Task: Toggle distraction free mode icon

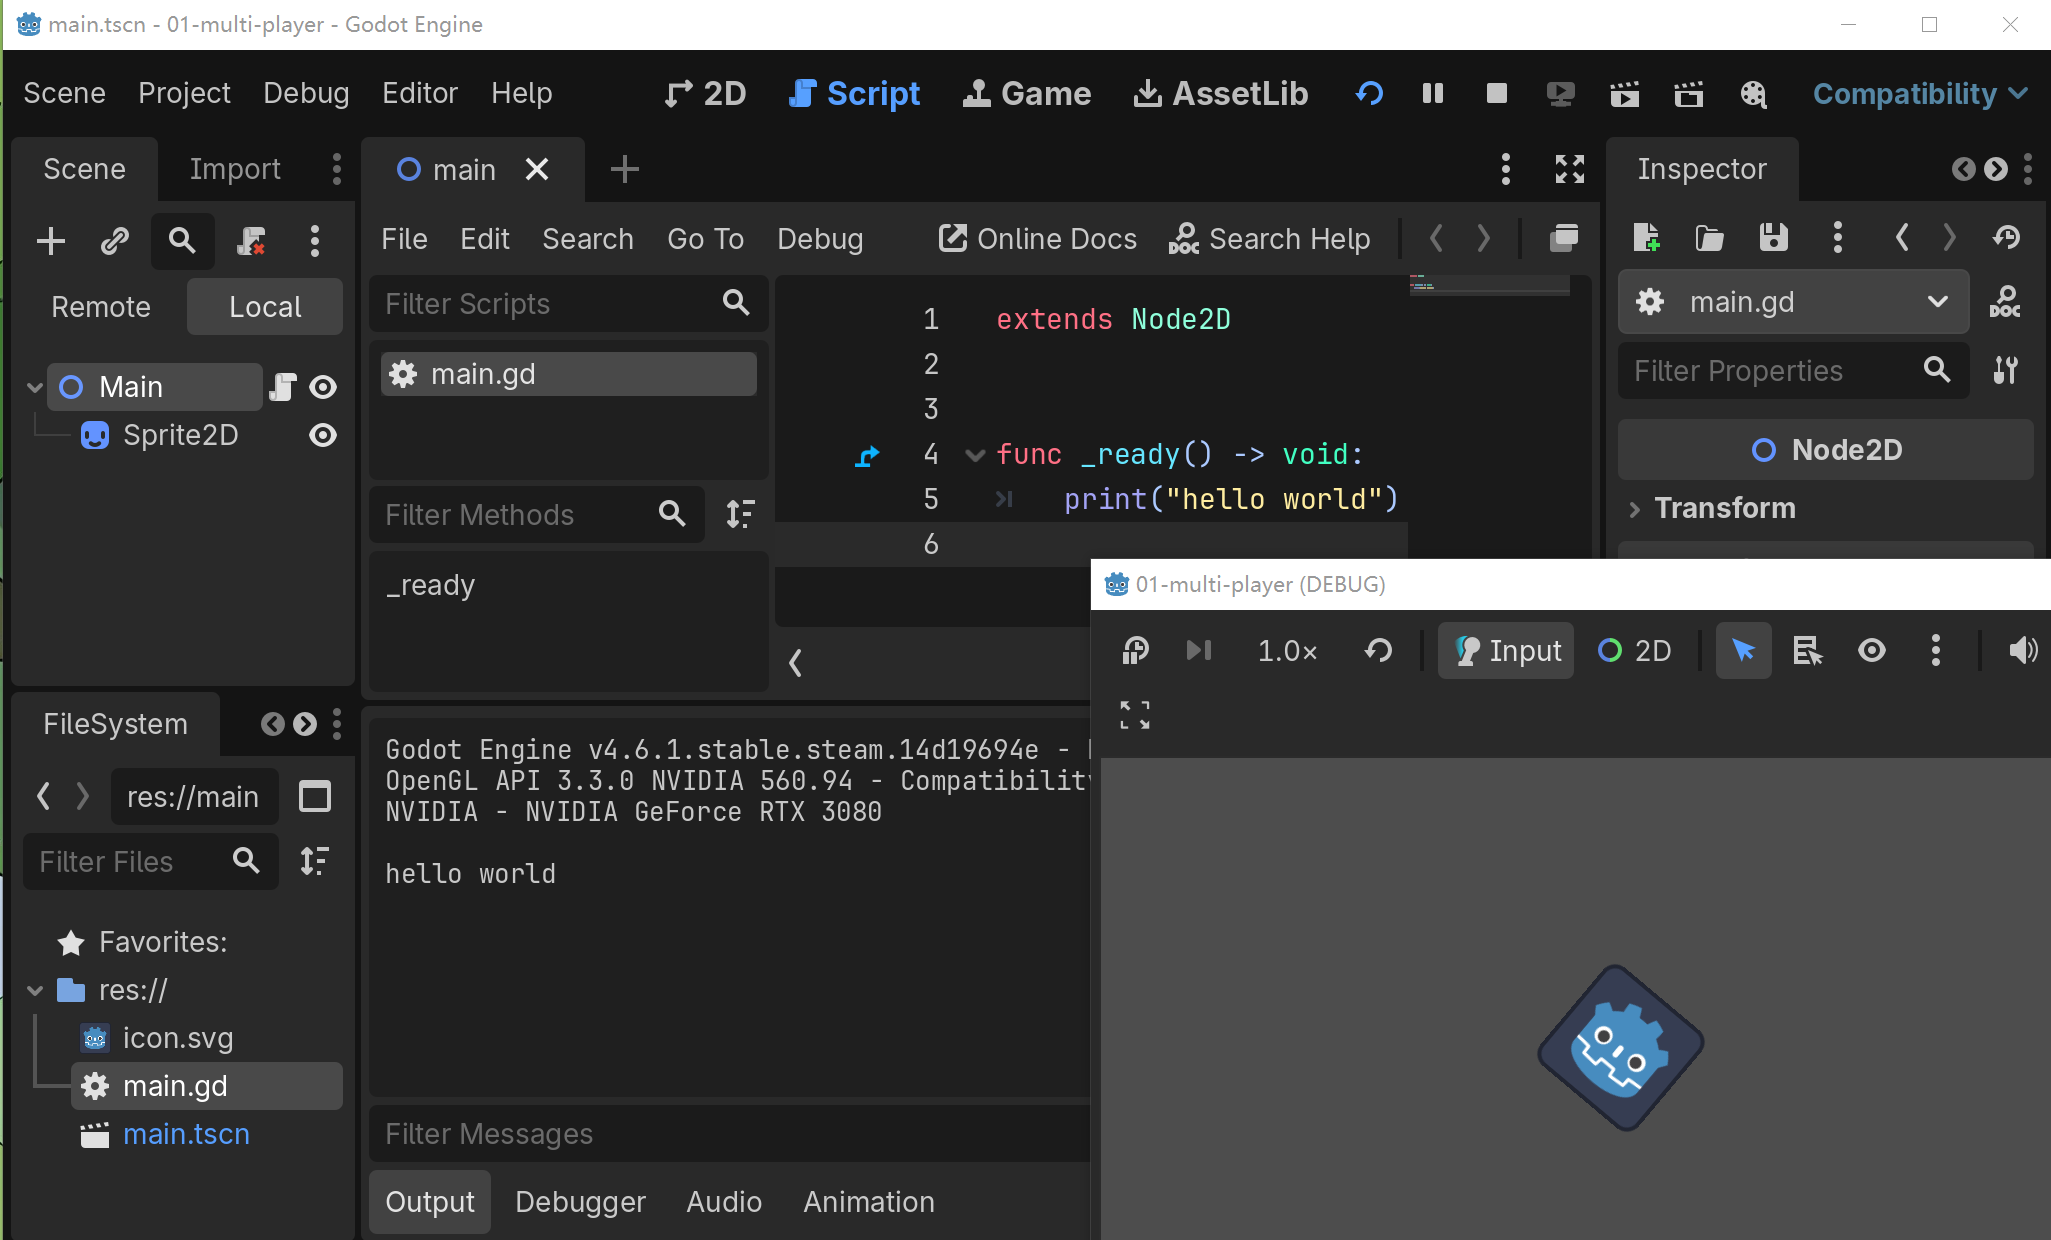Action: pos(1569,169)
